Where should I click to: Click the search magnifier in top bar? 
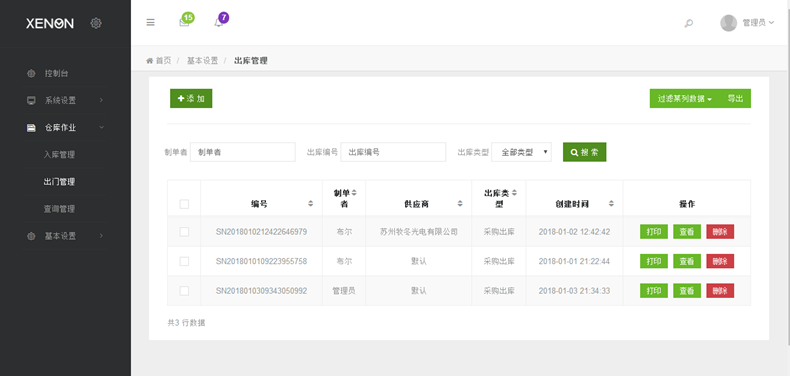(688, 23)
